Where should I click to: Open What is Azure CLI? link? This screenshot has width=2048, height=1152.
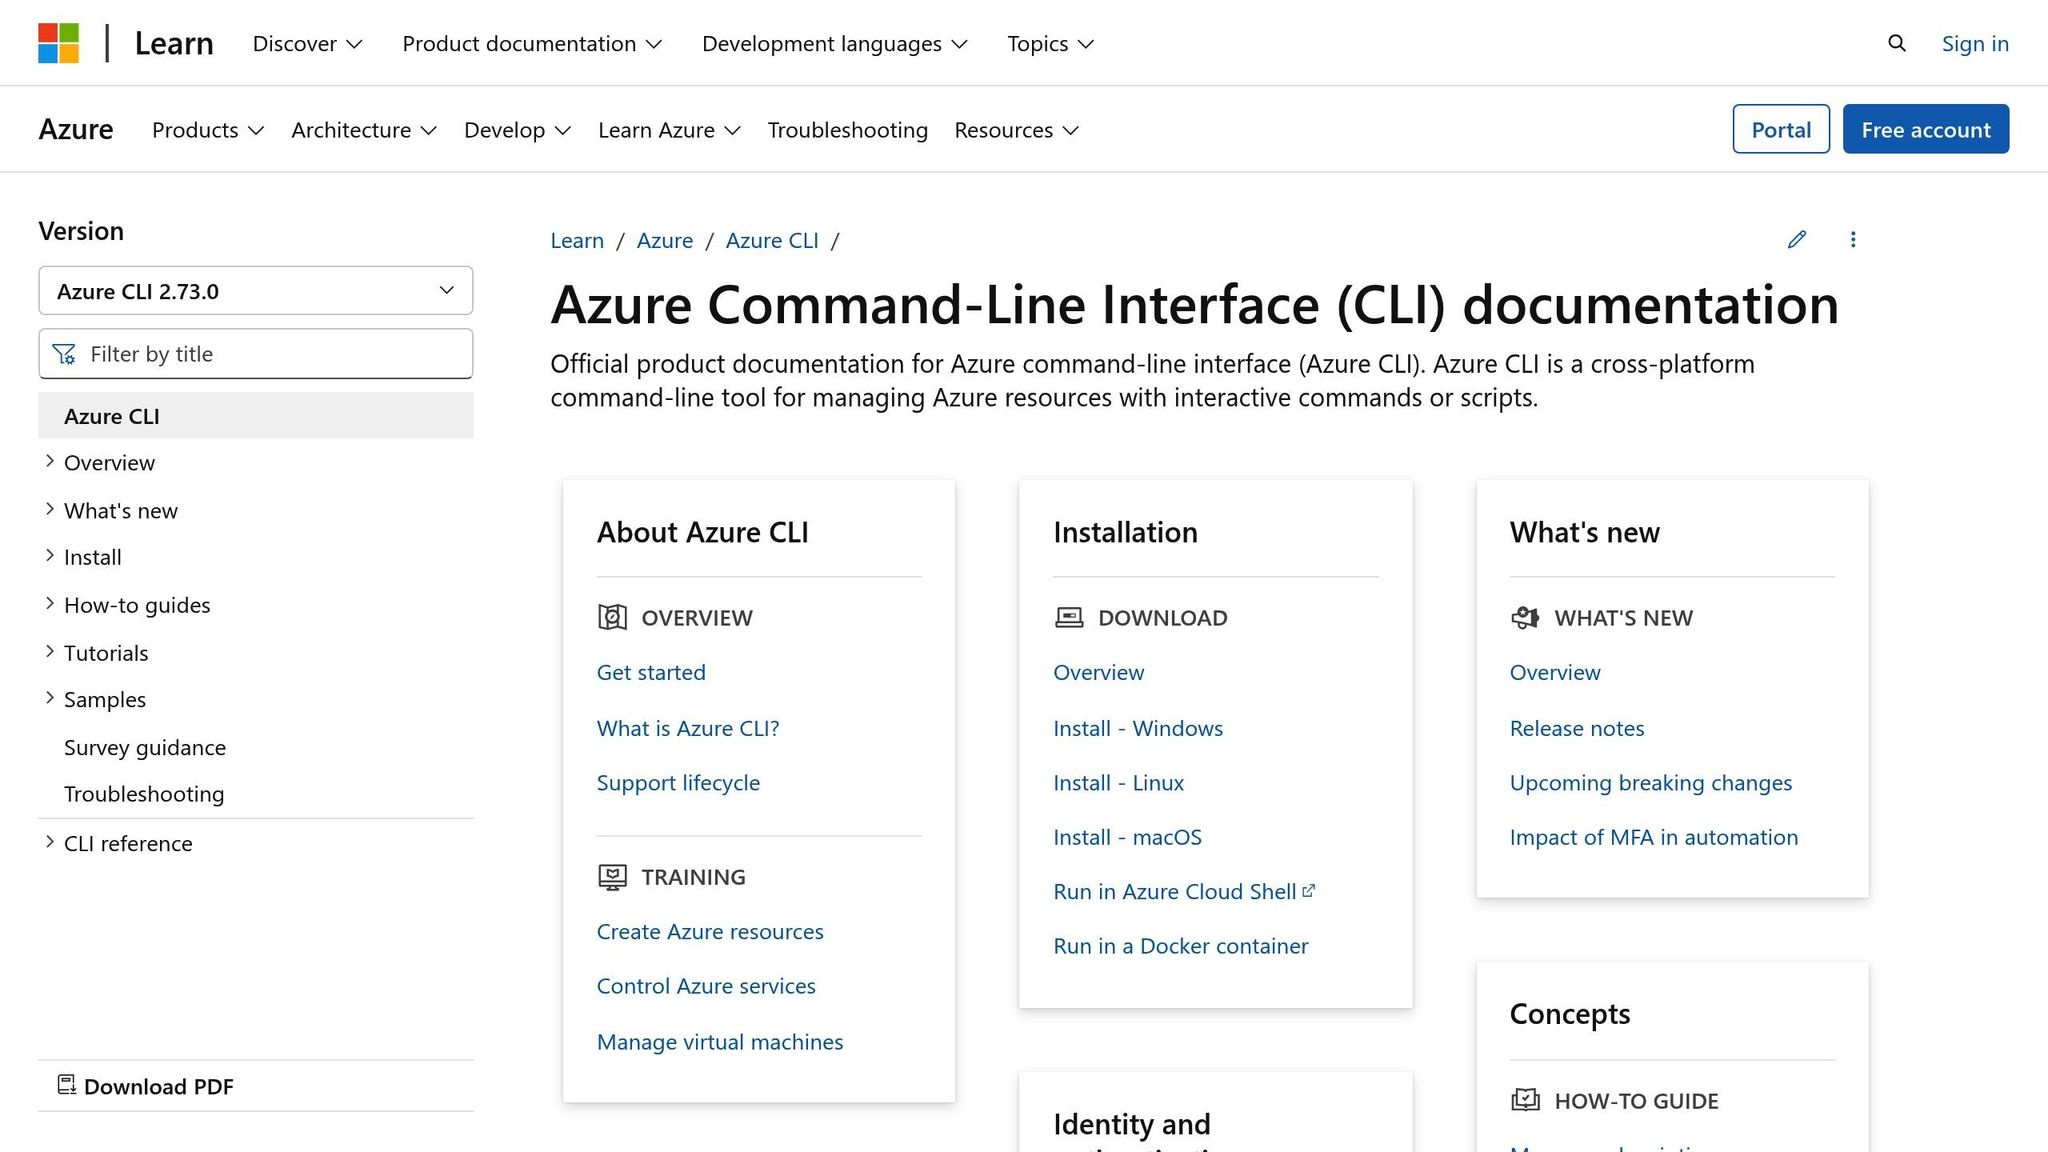coord(688,728)
